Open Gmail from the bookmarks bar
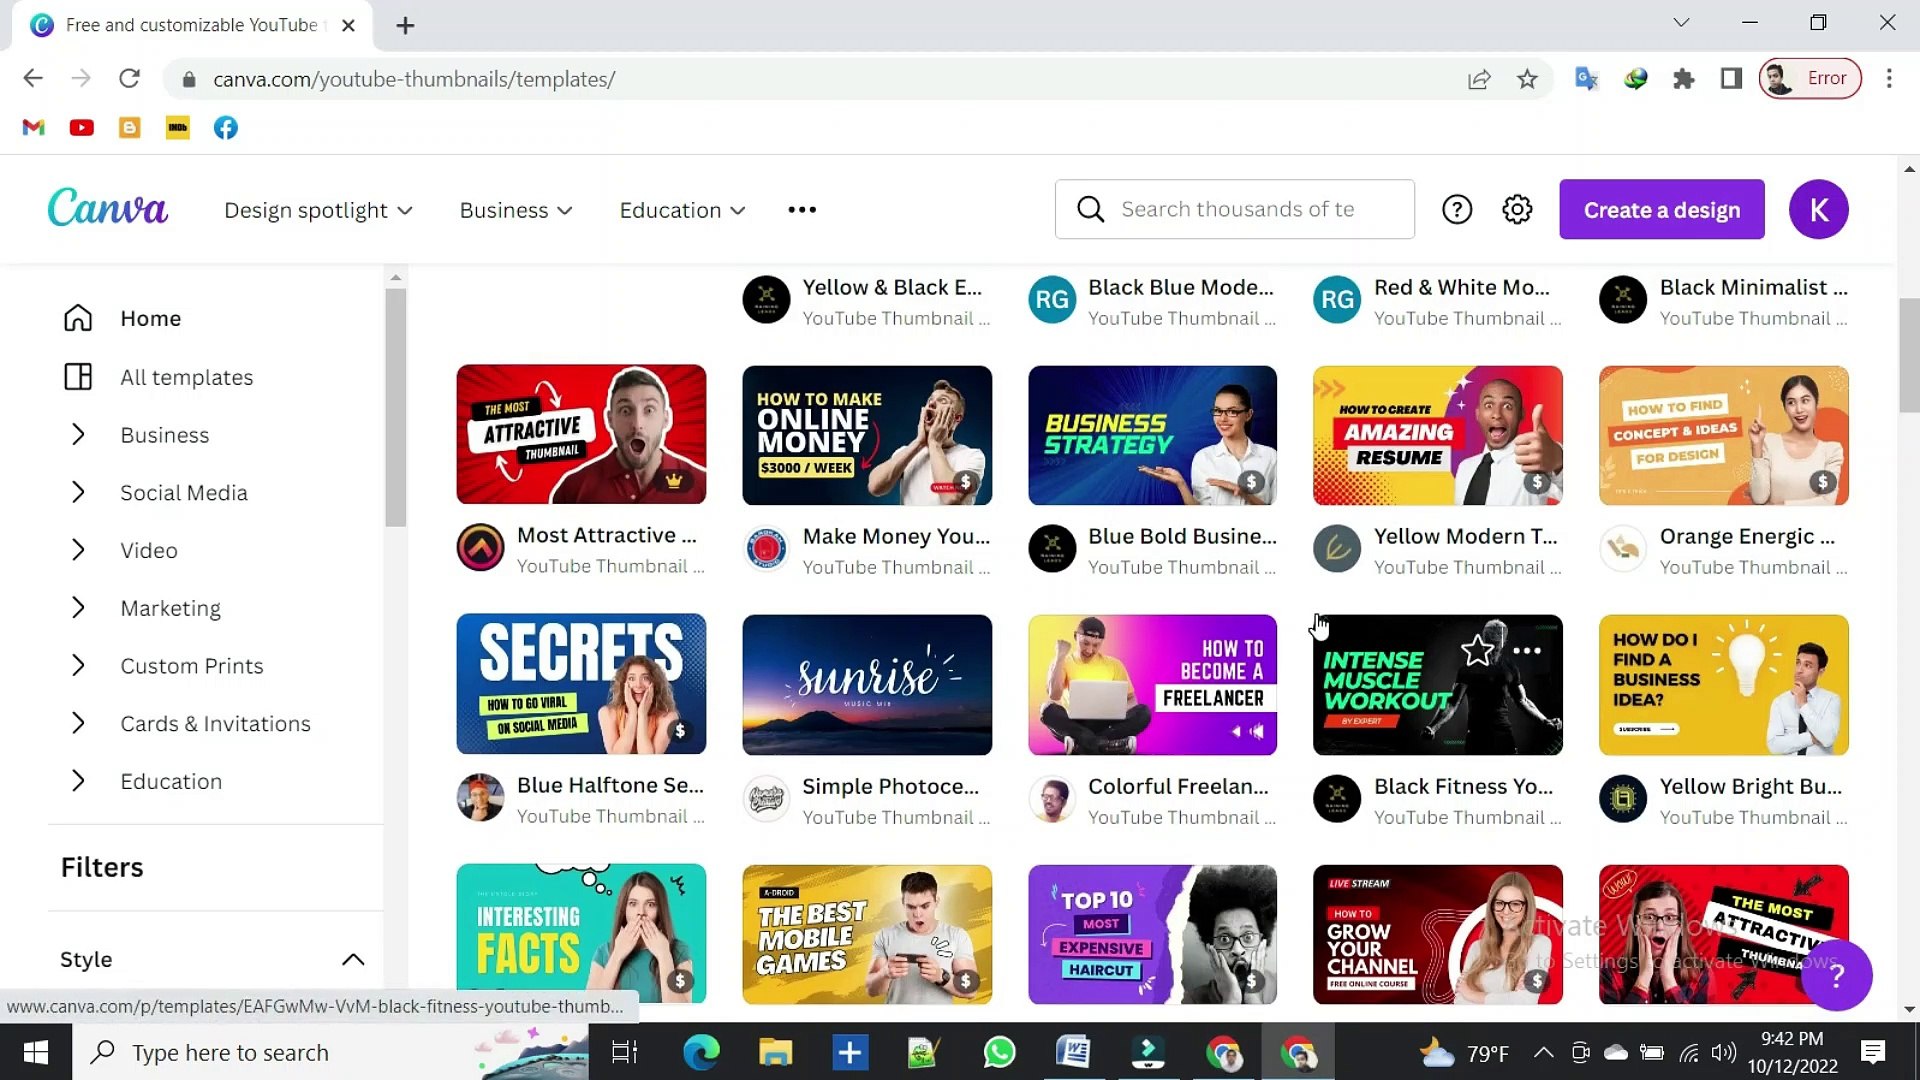1920x1080 pixels. point(33,128)
